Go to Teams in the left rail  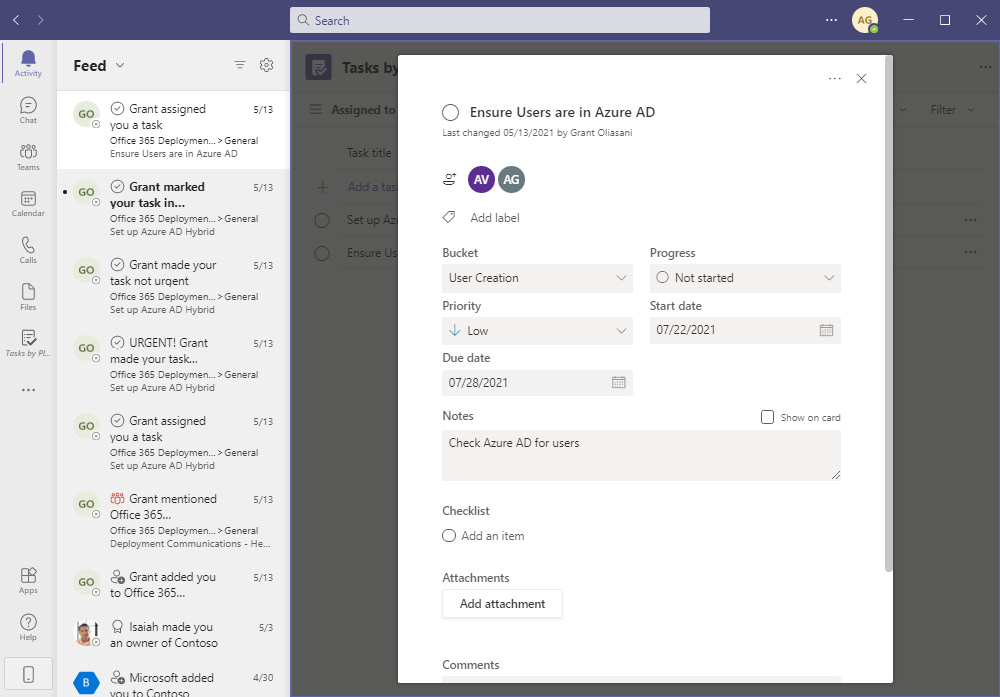pyautogui.click(x=28, y=157)
